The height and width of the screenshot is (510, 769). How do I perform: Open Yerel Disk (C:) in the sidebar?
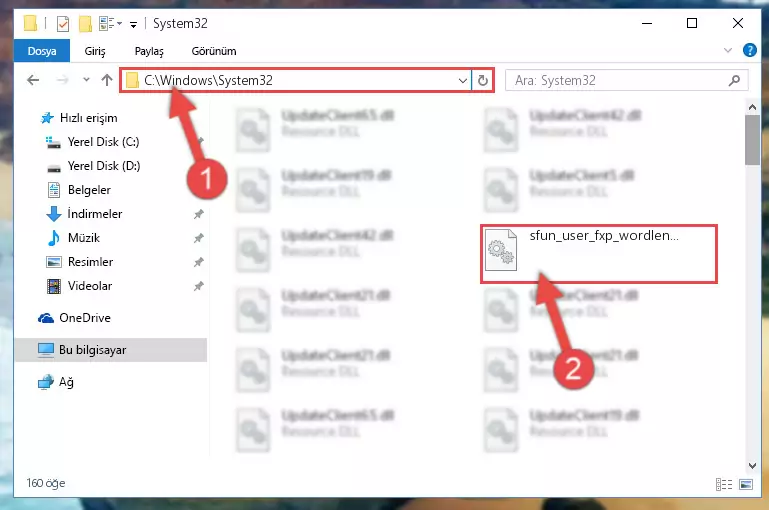tap(103, 142)
